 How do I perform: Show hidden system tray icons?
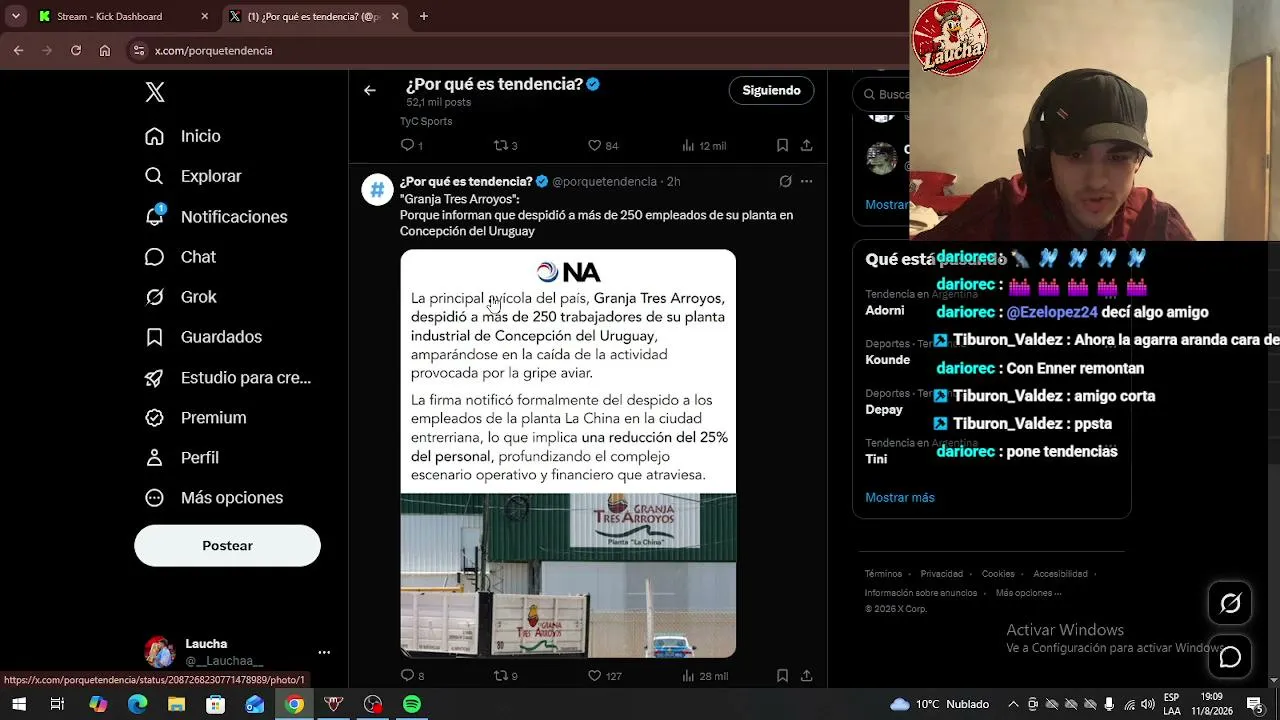tap(1013, 704)
